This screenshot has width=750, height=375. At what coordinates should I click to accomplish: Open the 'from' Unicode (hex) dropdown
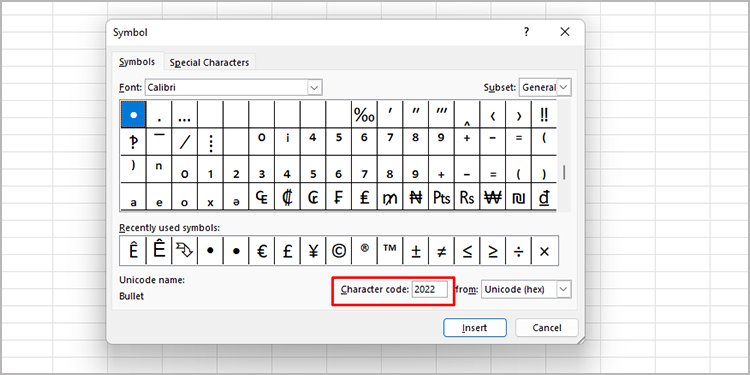point(564,289)
